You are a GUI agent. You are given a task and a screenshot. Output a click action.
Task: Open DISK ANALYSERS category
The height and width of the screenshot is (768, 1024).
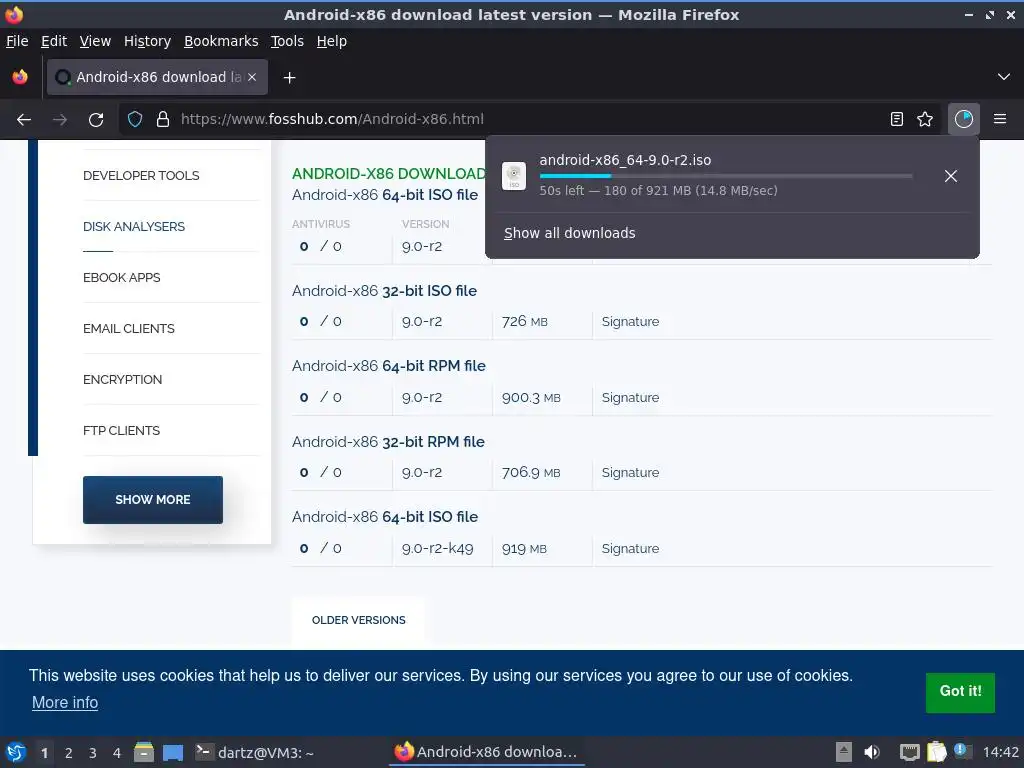[134, 227]
